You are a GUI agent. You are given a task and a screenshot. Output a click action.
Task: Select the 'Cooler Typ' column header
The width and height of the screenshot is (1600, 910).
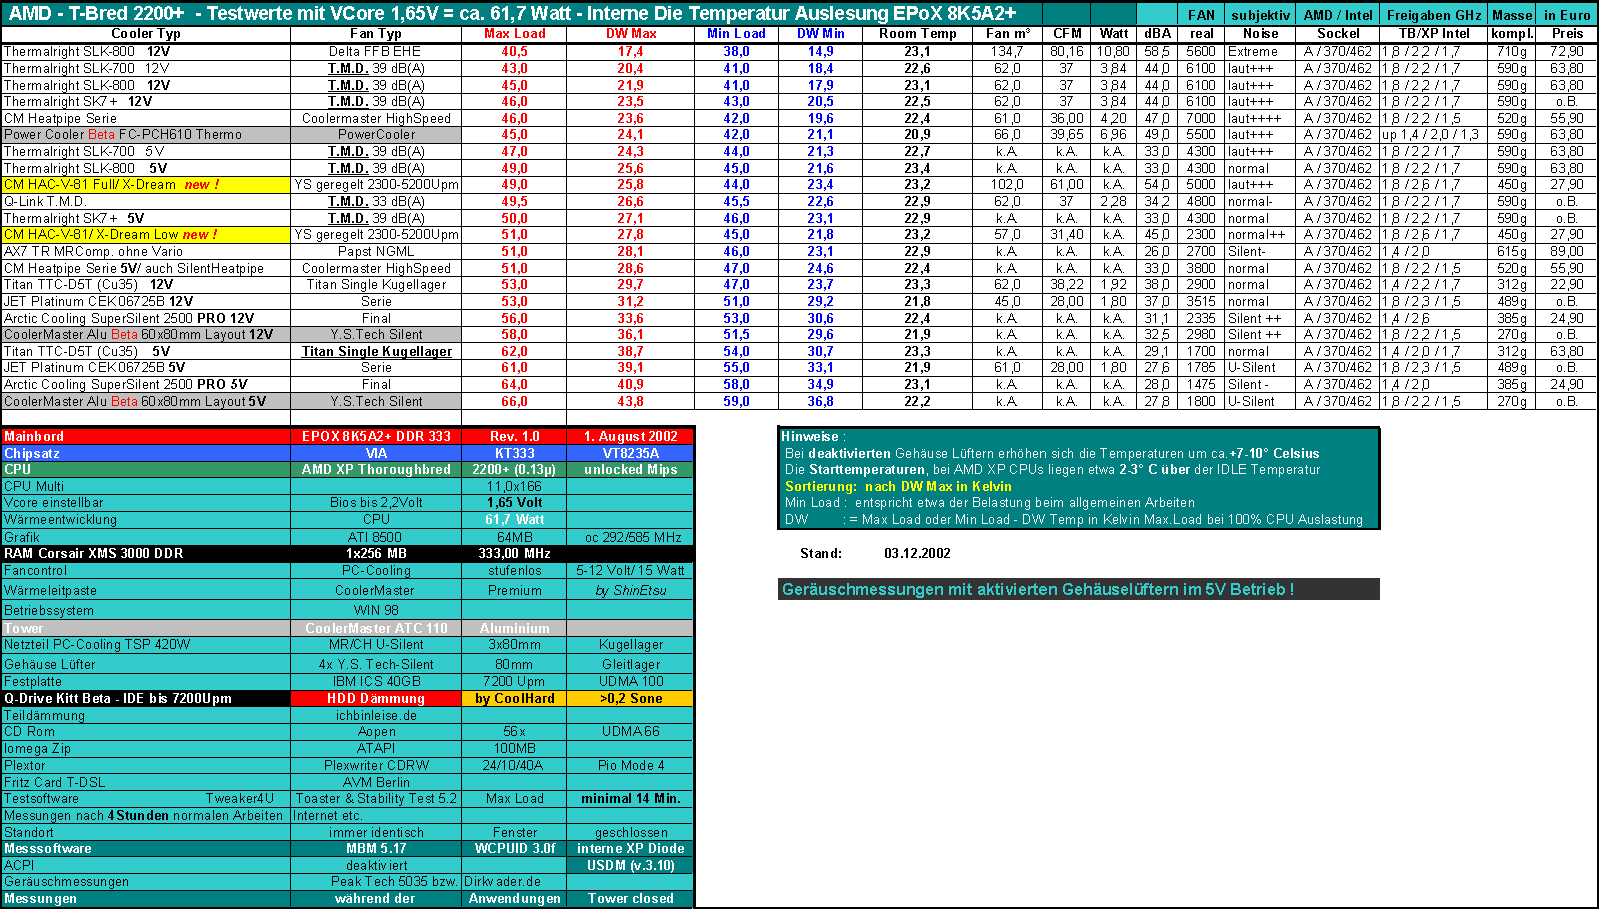coord(146,34)
